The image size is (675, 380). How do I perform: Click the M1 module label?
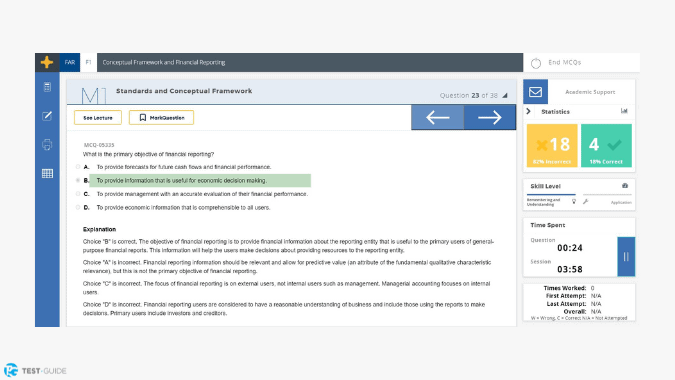[93, 95]
